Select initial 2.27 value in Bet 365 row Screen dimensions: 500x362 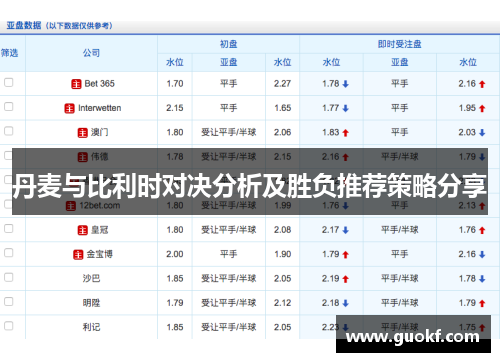click(282, 84)
